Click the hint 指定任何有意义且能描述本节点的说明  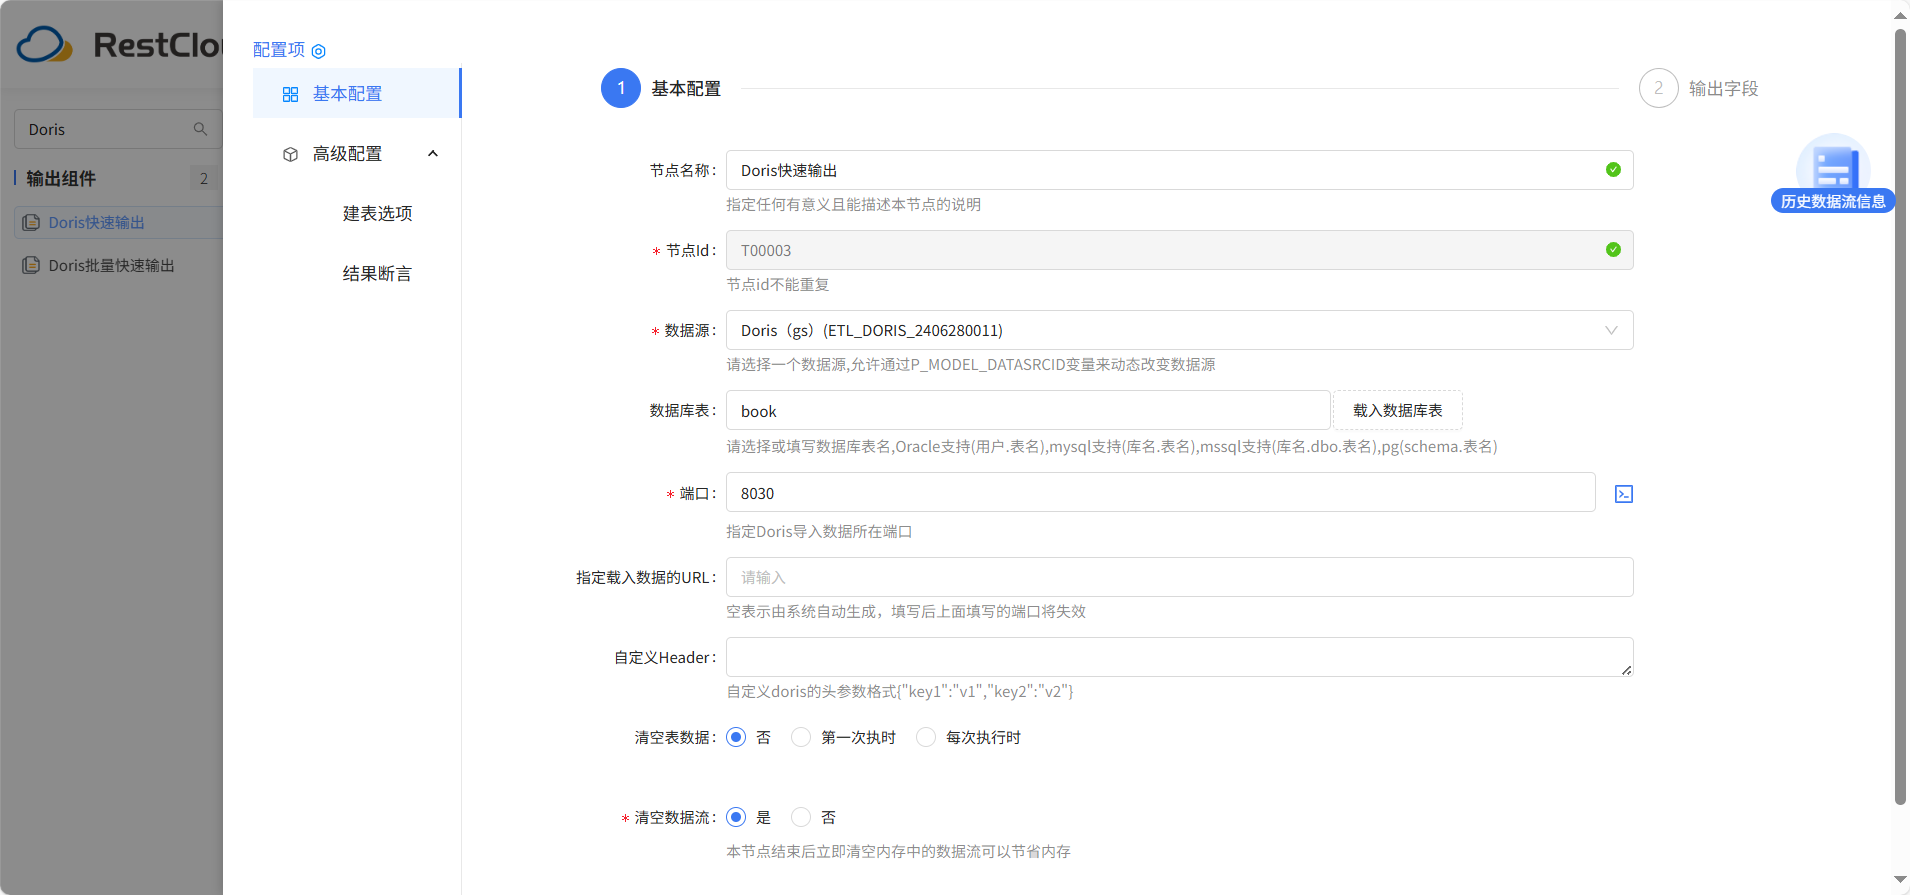pos(853,205)
